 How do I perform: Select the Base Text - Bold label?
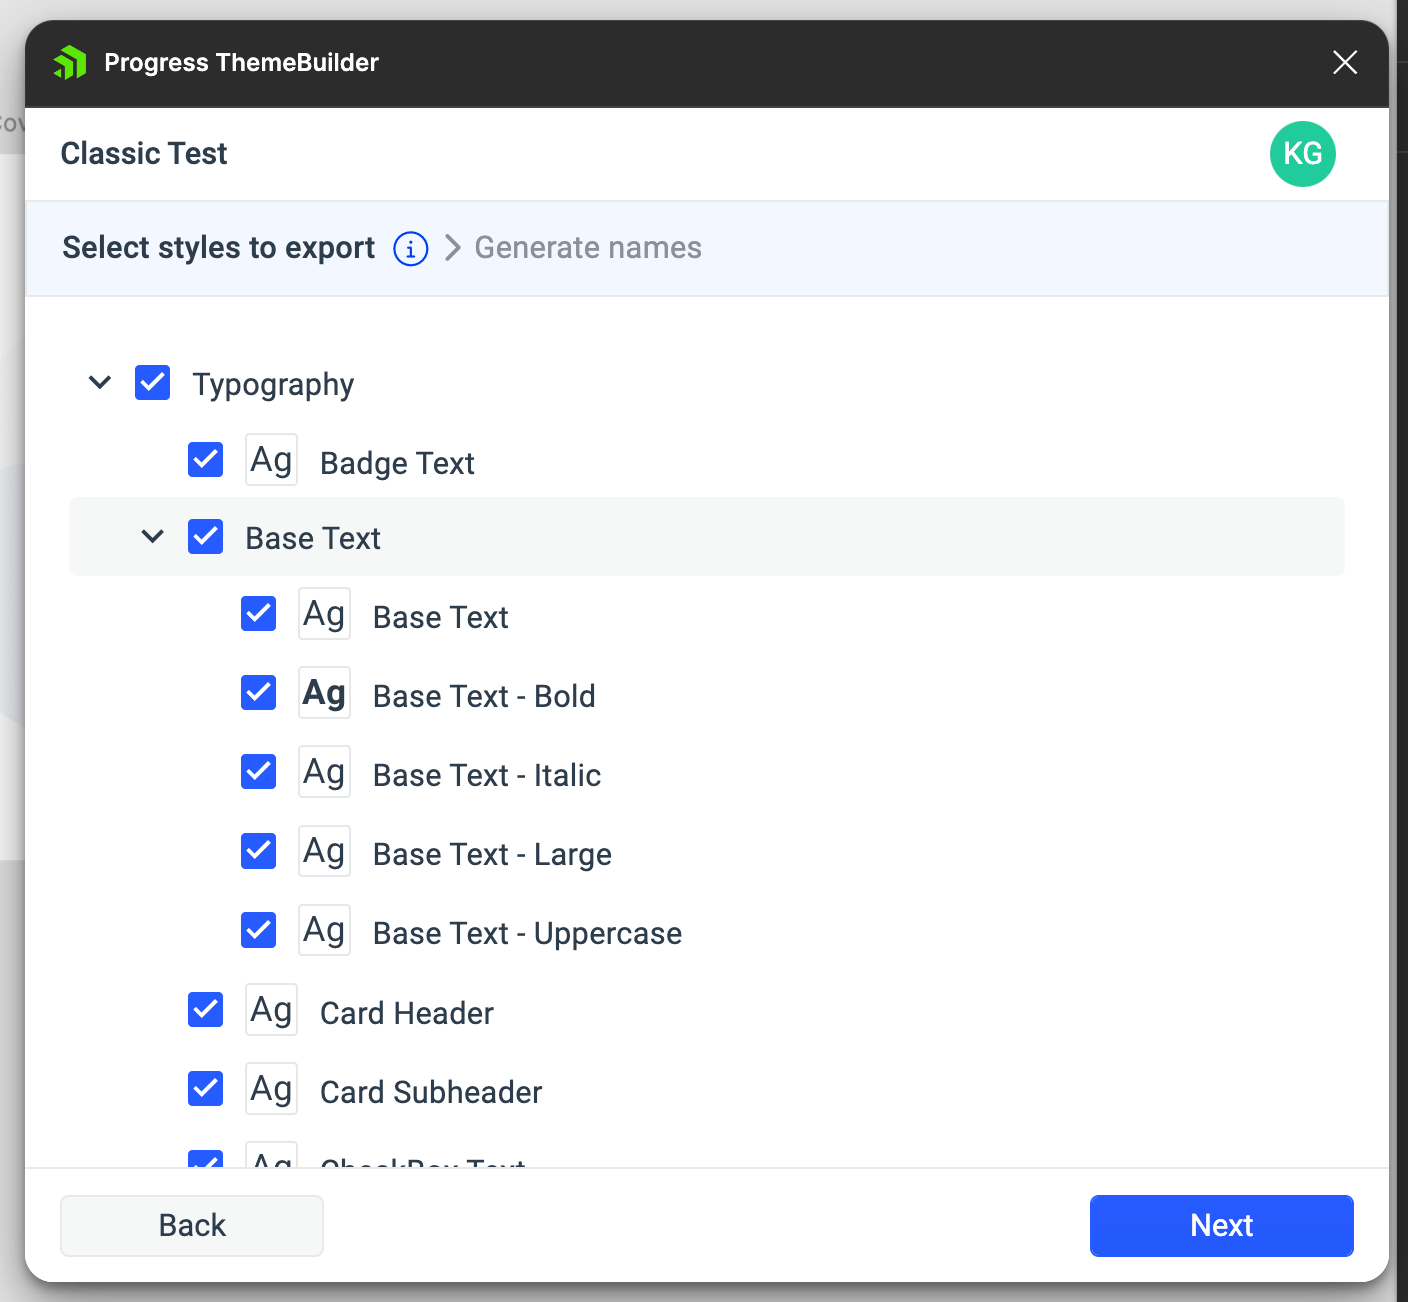point(484,696)
